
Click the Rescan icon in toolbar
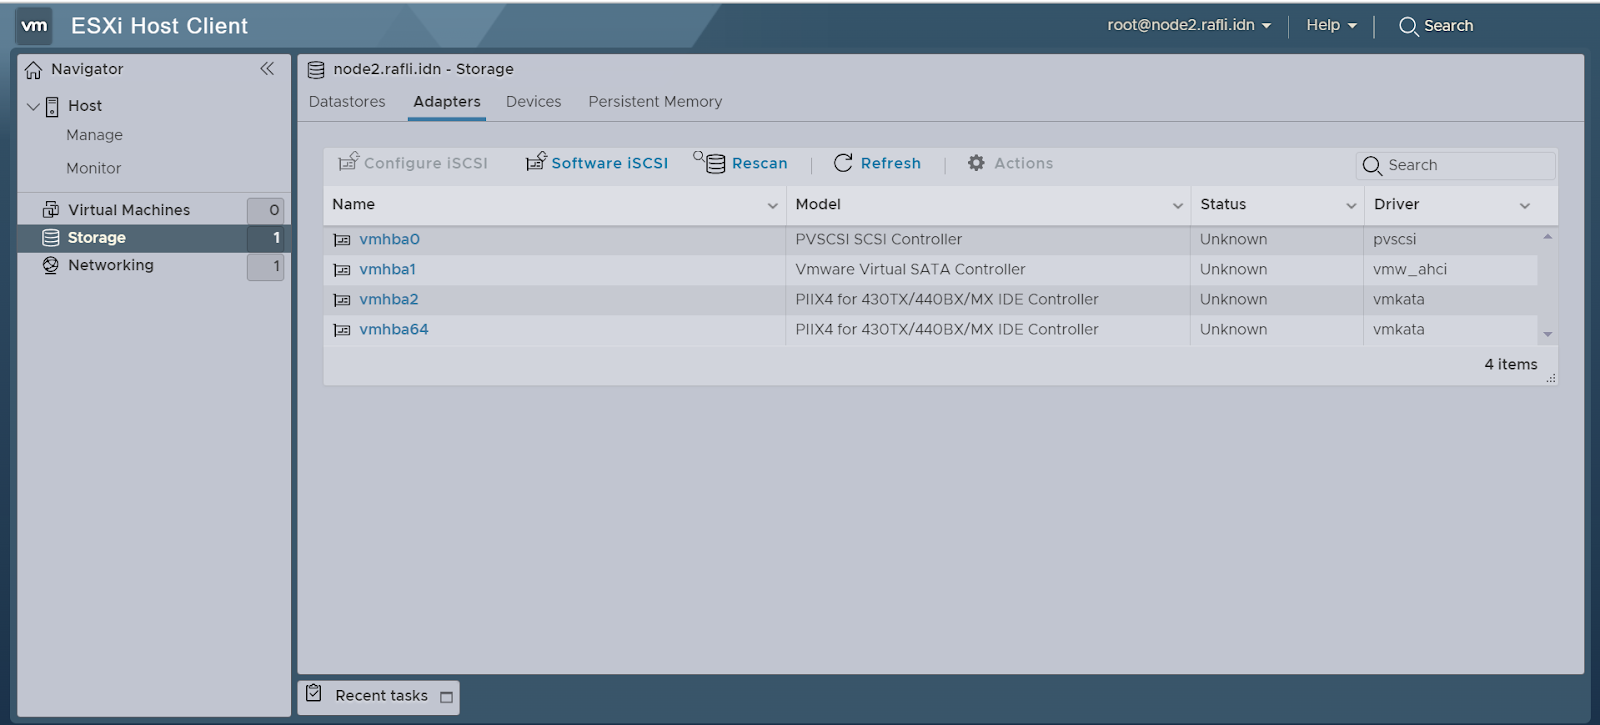[x=710, y=162]
